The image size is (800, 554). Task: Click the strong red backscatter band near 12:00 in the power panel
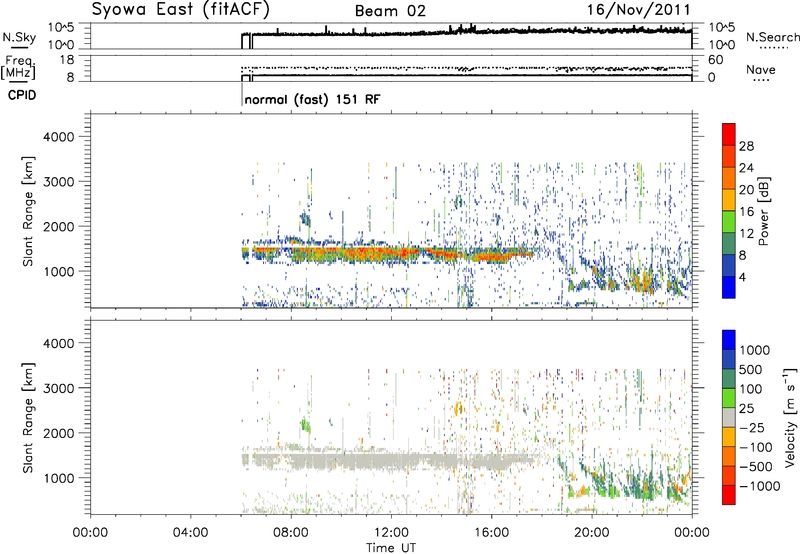click(391, 253)
